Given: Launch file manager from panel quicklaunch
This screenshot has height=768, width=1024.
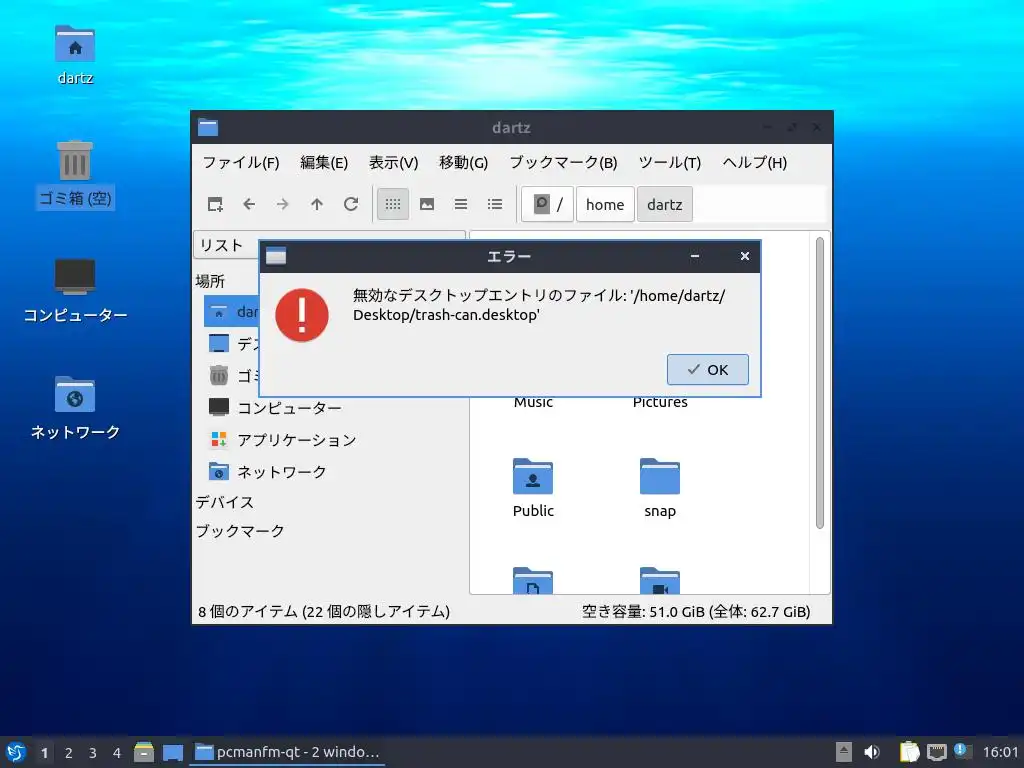Looking at the screenshot, I should click(144, 752).
